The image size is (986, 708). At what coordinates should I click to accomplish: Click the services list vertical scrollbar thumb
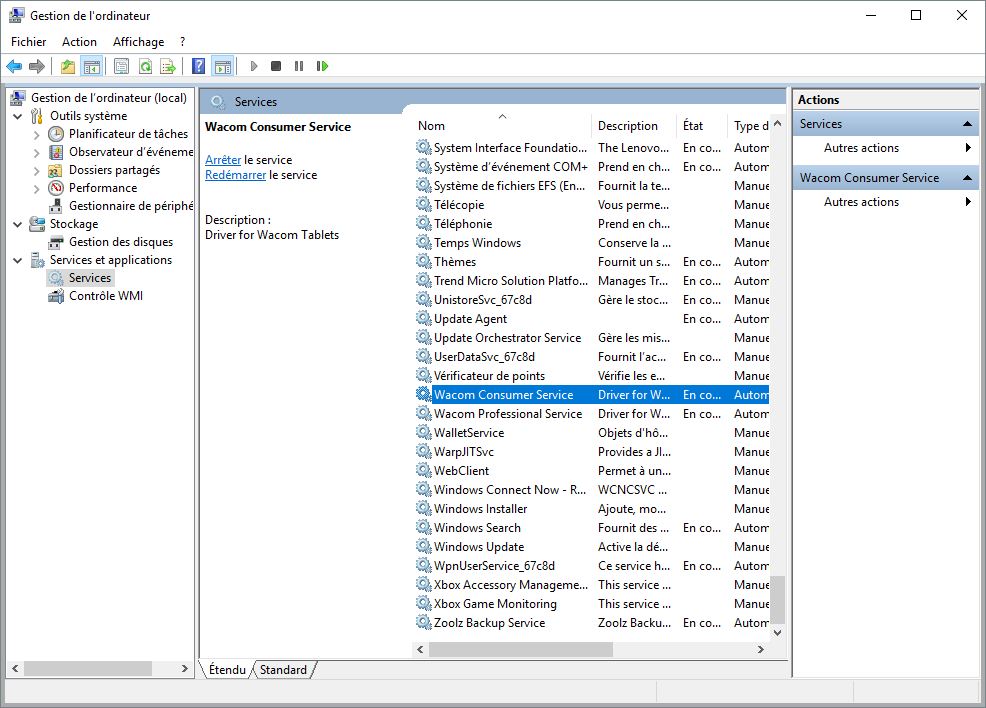tap(778, 599)
